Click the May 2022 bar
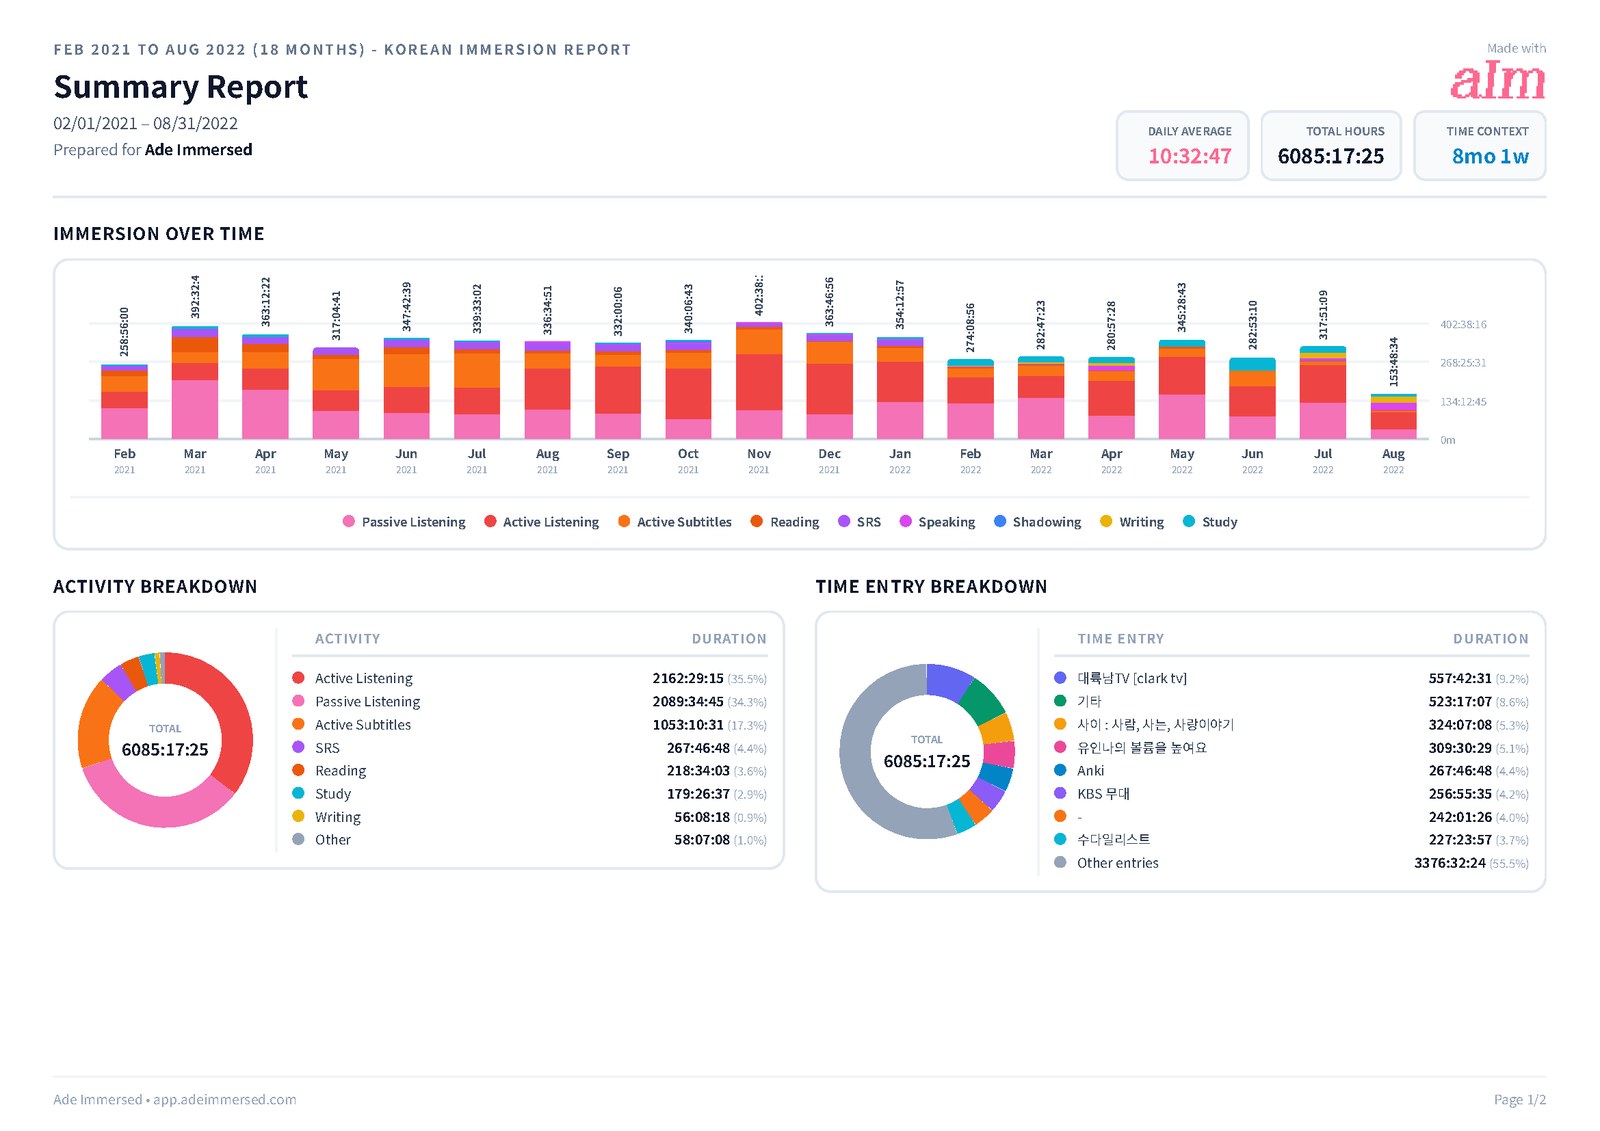The height and width of the screenshot is (1131, 1600). [x=1182, y=389]
